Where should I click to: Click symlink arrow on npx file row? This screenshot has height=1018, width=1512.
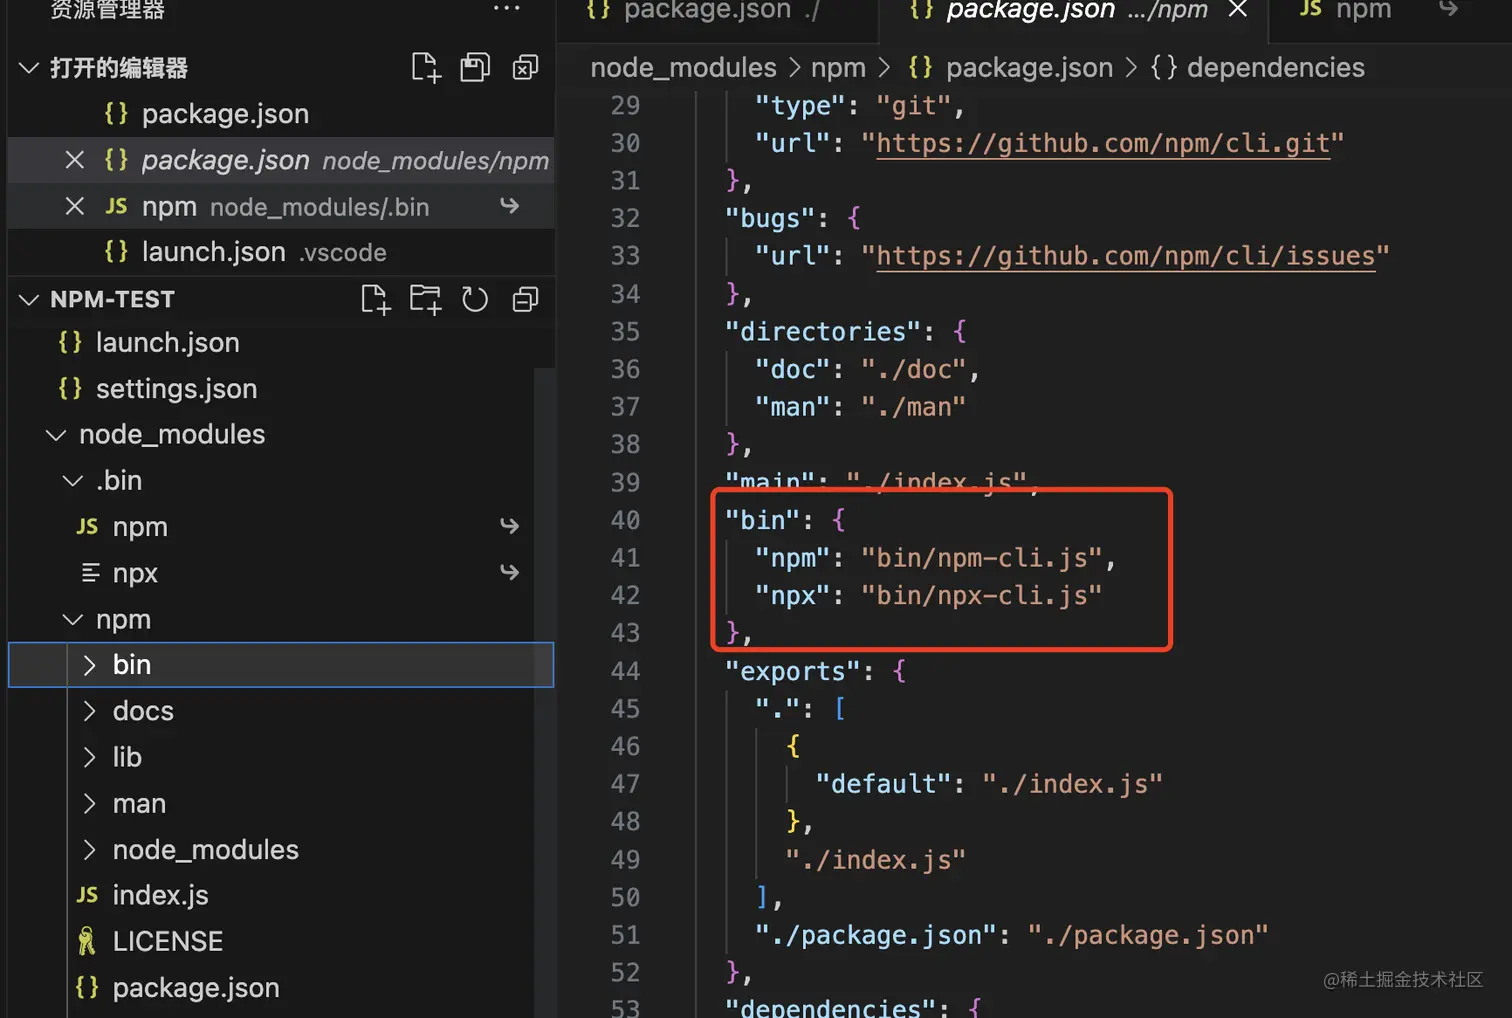pyautogui.click(x=510, y=571)
